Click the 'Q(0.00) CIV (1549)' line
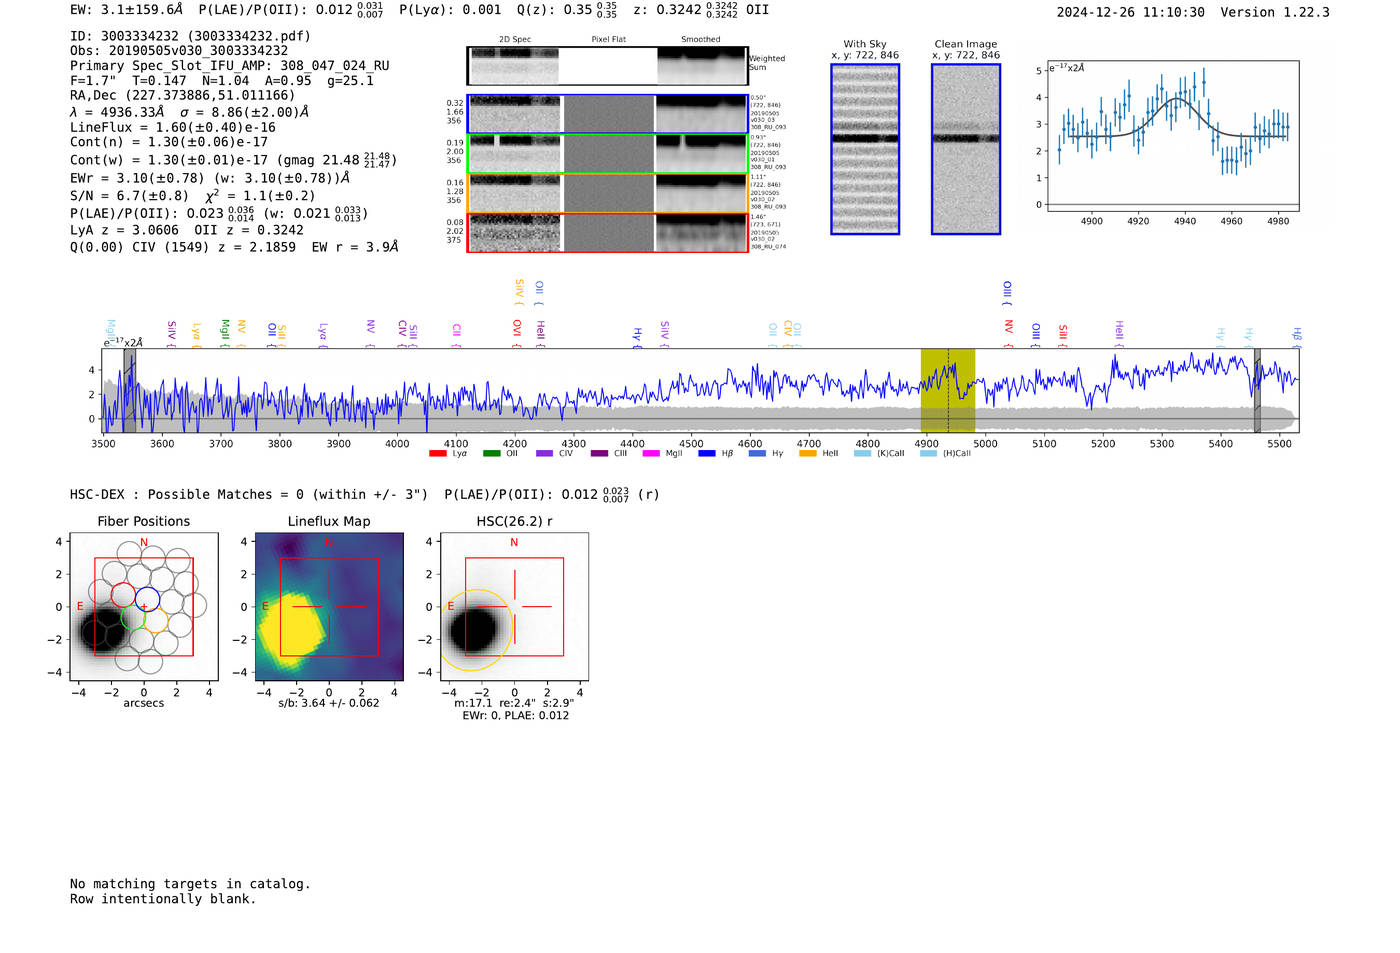1400x953 pixels. coord(234,247)
